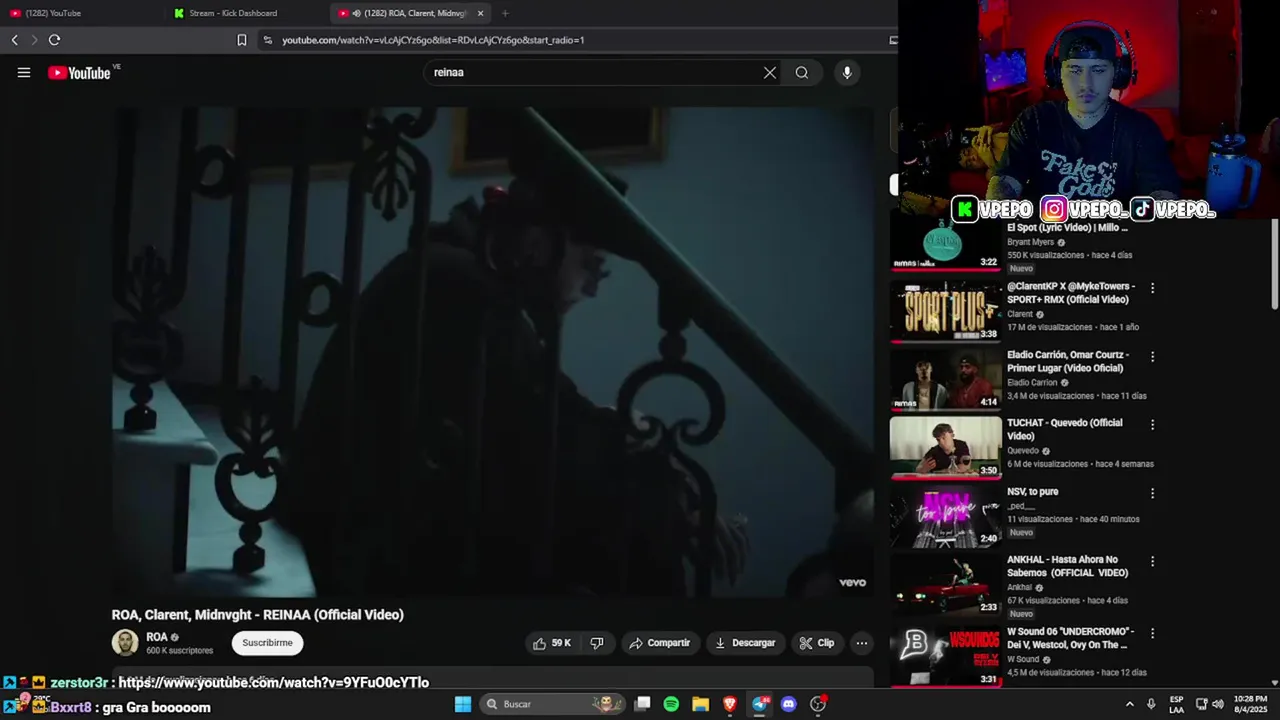
Task: Subscribe with the Suscribirme button
Action: point(267,643)
